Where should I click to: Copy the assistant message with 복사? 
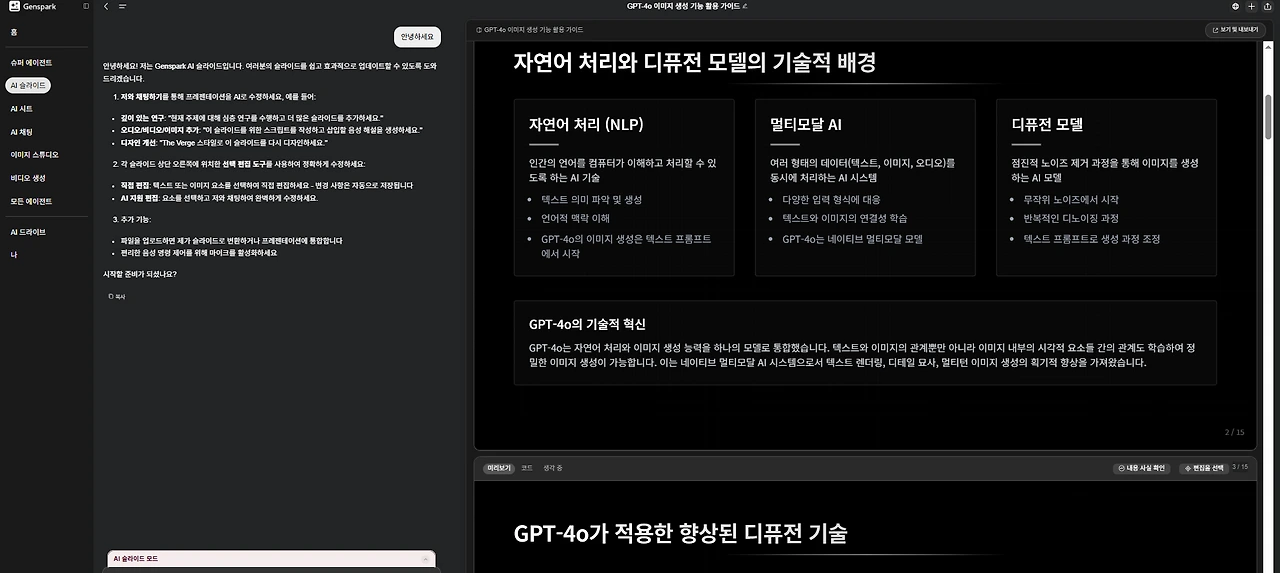click(116, 297)
